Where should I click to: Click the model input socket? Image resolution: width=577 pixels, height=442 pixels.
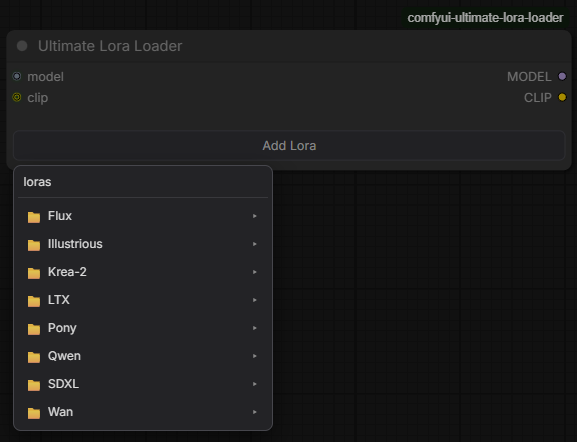coord(17,77)
